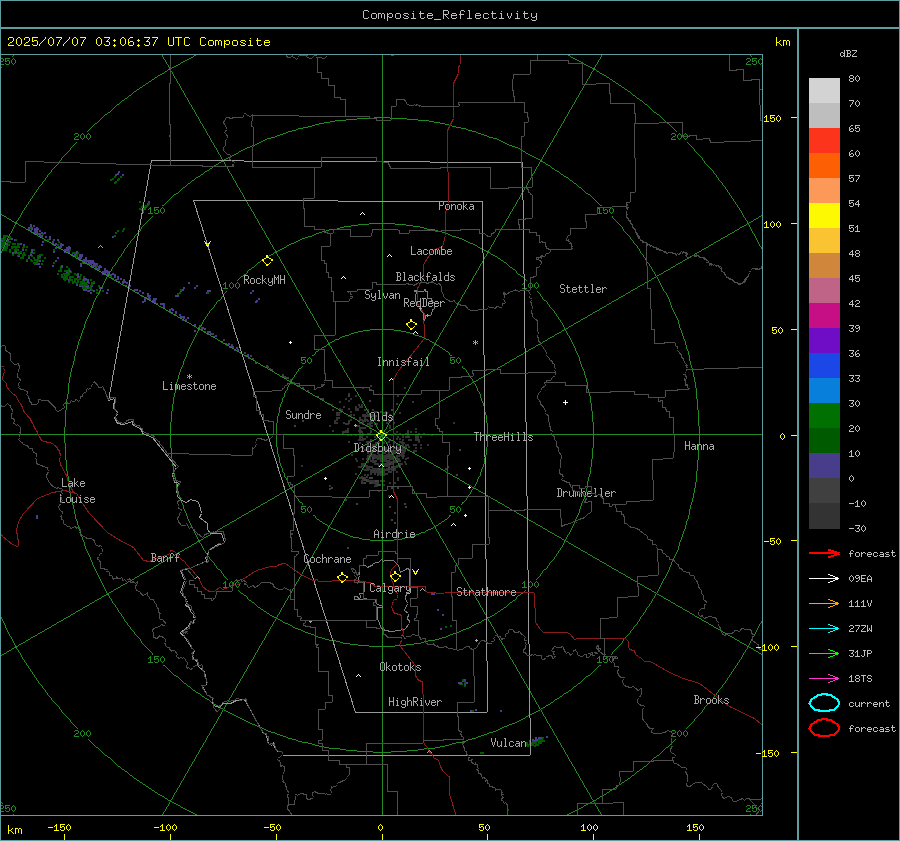Click the purple radar echo near Vulcan
Screen dimensions: 900x841
click(x=537, y=741)
